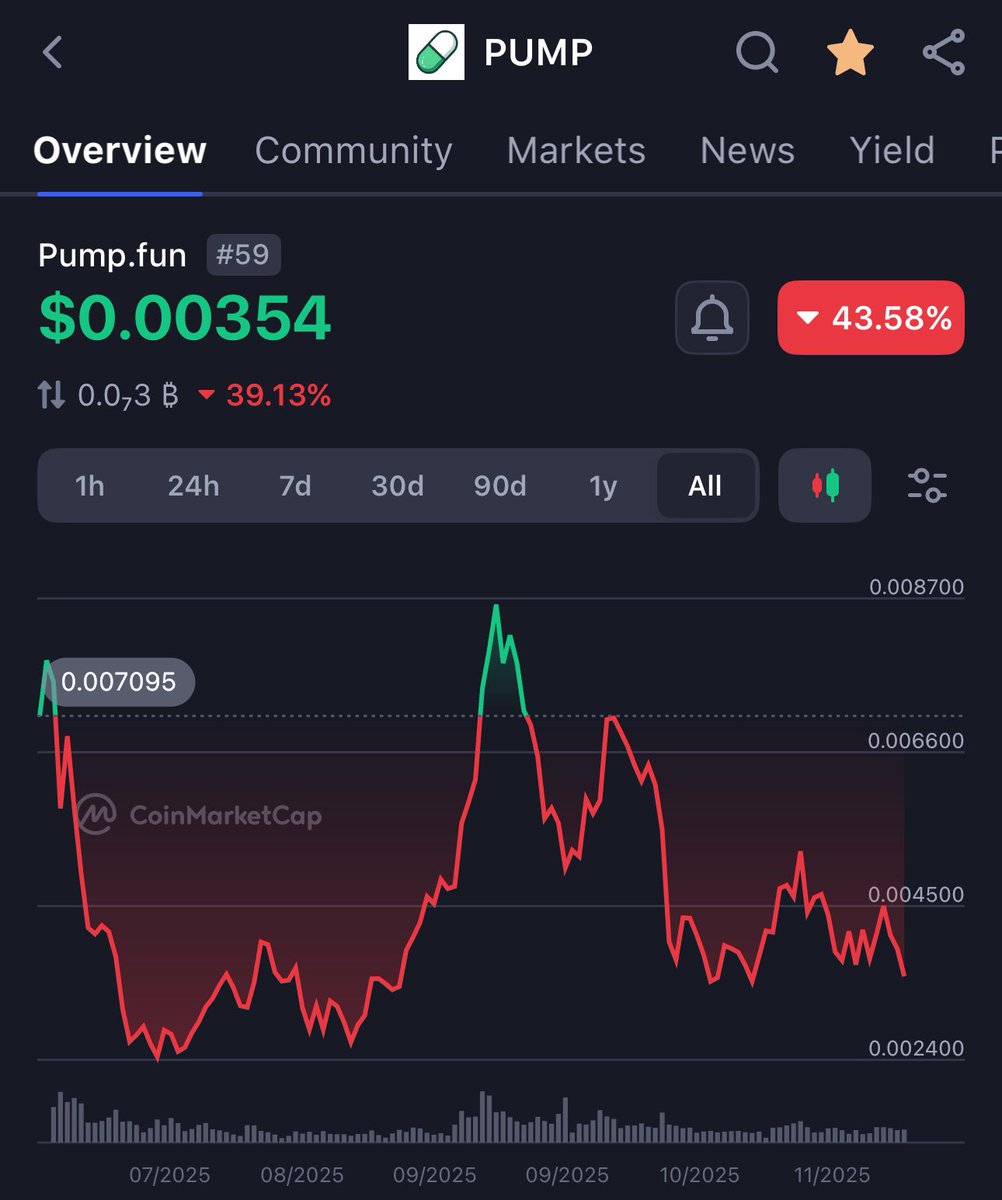This screenshot has width=1002, height=1200.
Task: Tap the share icon
Action: click(x=943, y=52)
